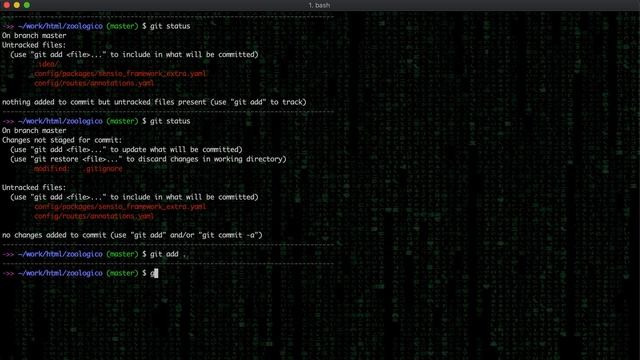This screenshot has height=360, width=640.
Task: Click the "modified: .gitignore" line
Action: [78, 169]
